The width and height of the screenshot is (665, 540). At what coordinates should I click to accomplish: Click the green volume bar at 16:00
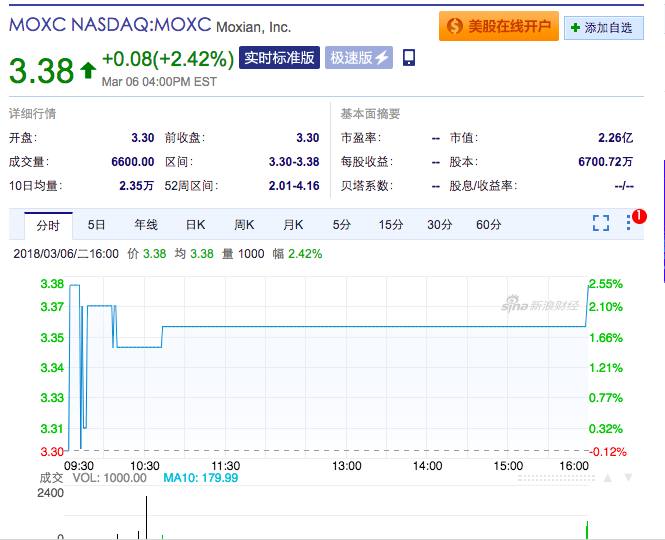tap(587, 529)
